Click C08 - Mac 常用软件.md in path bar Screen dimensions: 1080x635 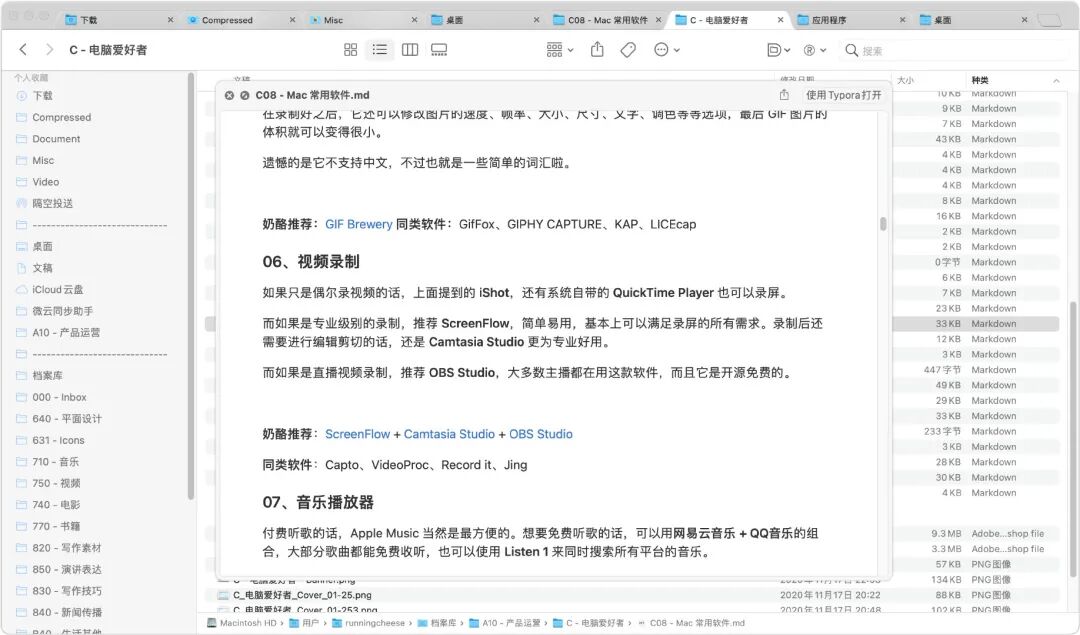691,623
